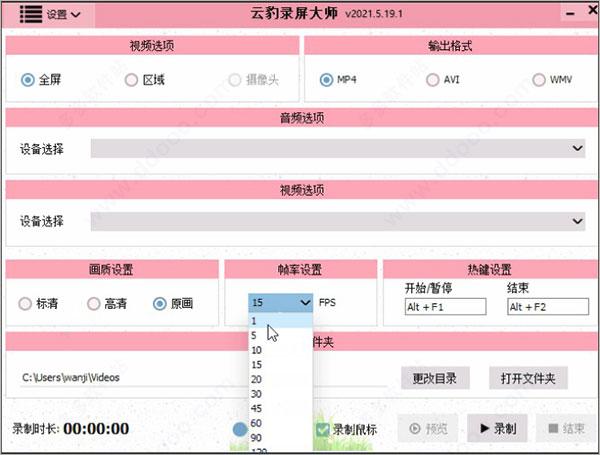Pick 10 in the FPS list

(x=280, y=350)
